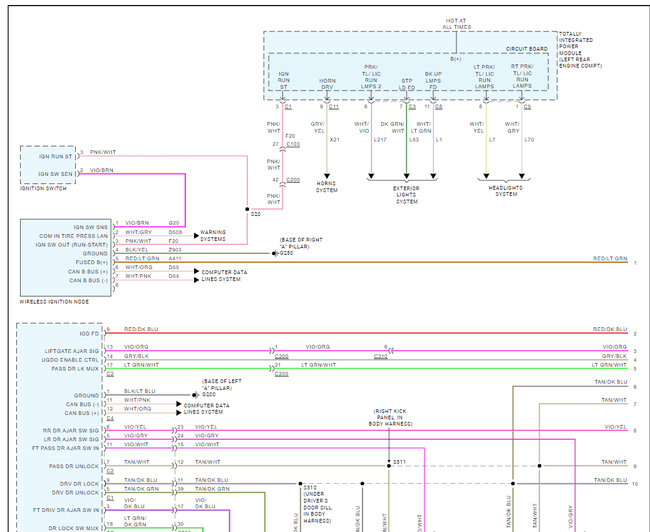Select the 'FUSED B(+)' pin label

click(92, 262)
